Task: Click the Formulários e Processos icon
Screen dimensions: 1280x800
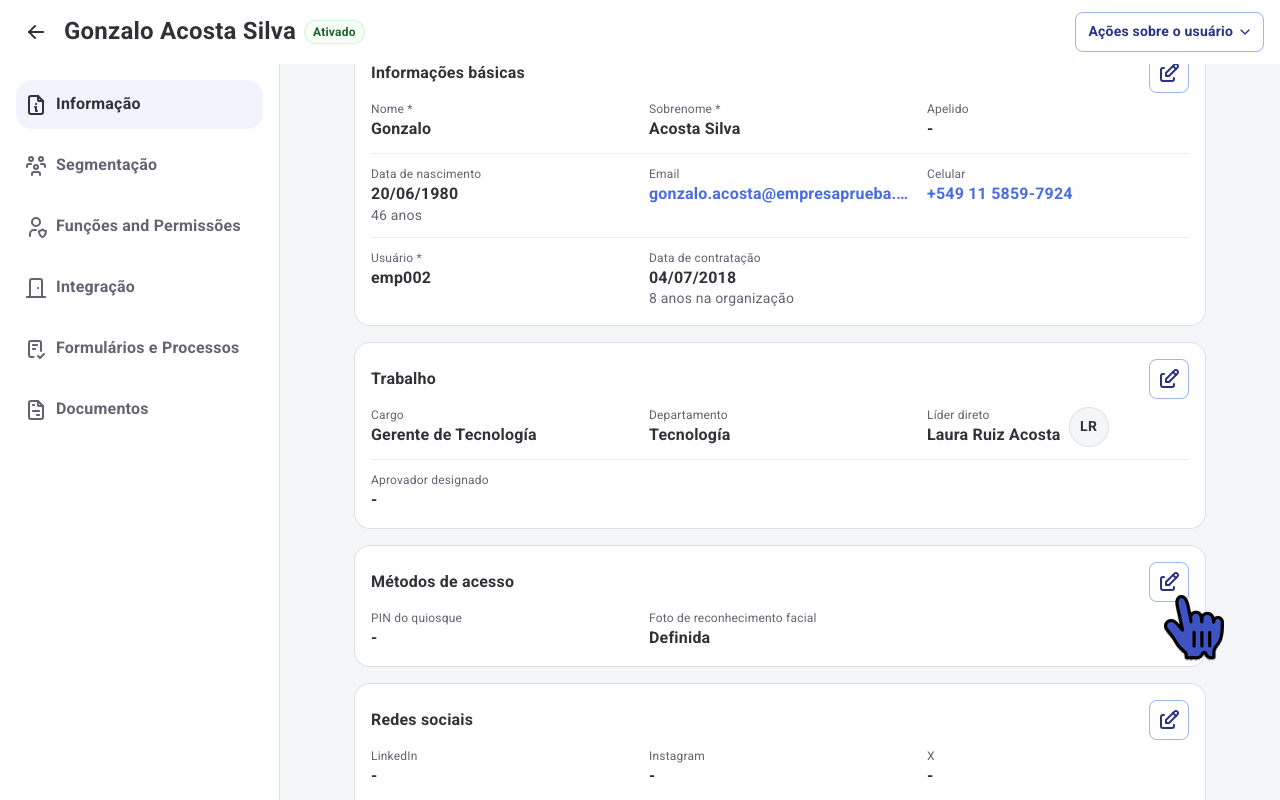Action: (36, 349)
